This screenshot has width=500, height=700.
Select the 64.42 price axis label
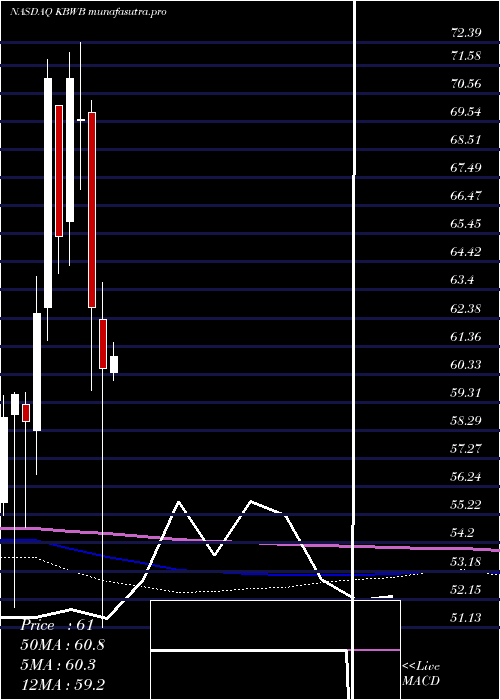466,252
